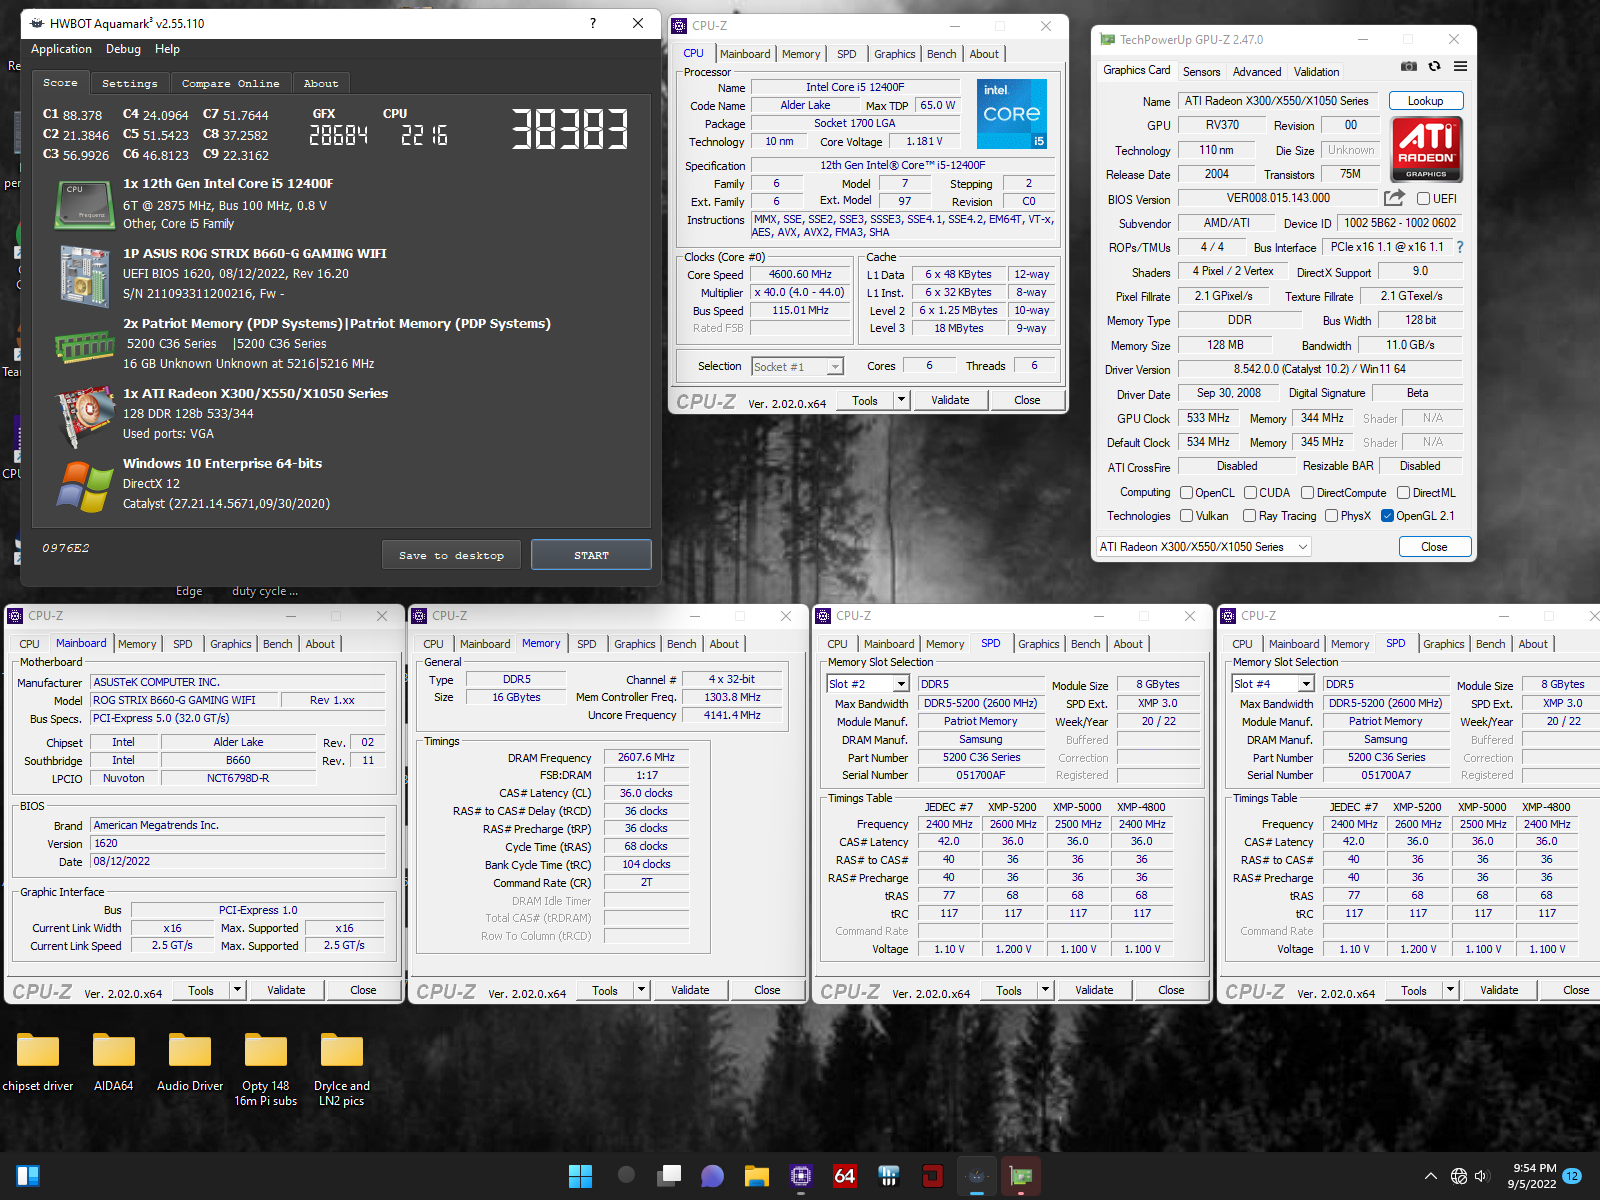This screenshot has width=1600, height=1200.
Task: Click the BIOS version share/export icon
Action: [x=1394, y=198]
